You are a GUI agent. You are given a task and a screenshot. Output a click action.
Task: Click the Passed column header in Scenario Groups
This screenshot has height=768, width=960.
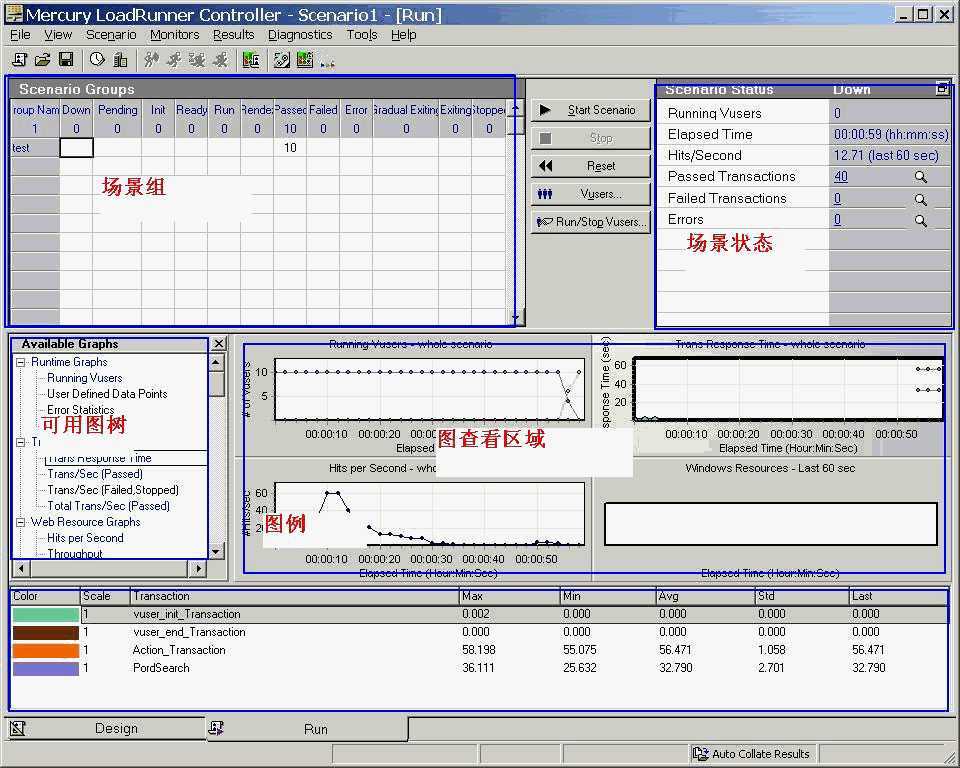coord(290,110)
